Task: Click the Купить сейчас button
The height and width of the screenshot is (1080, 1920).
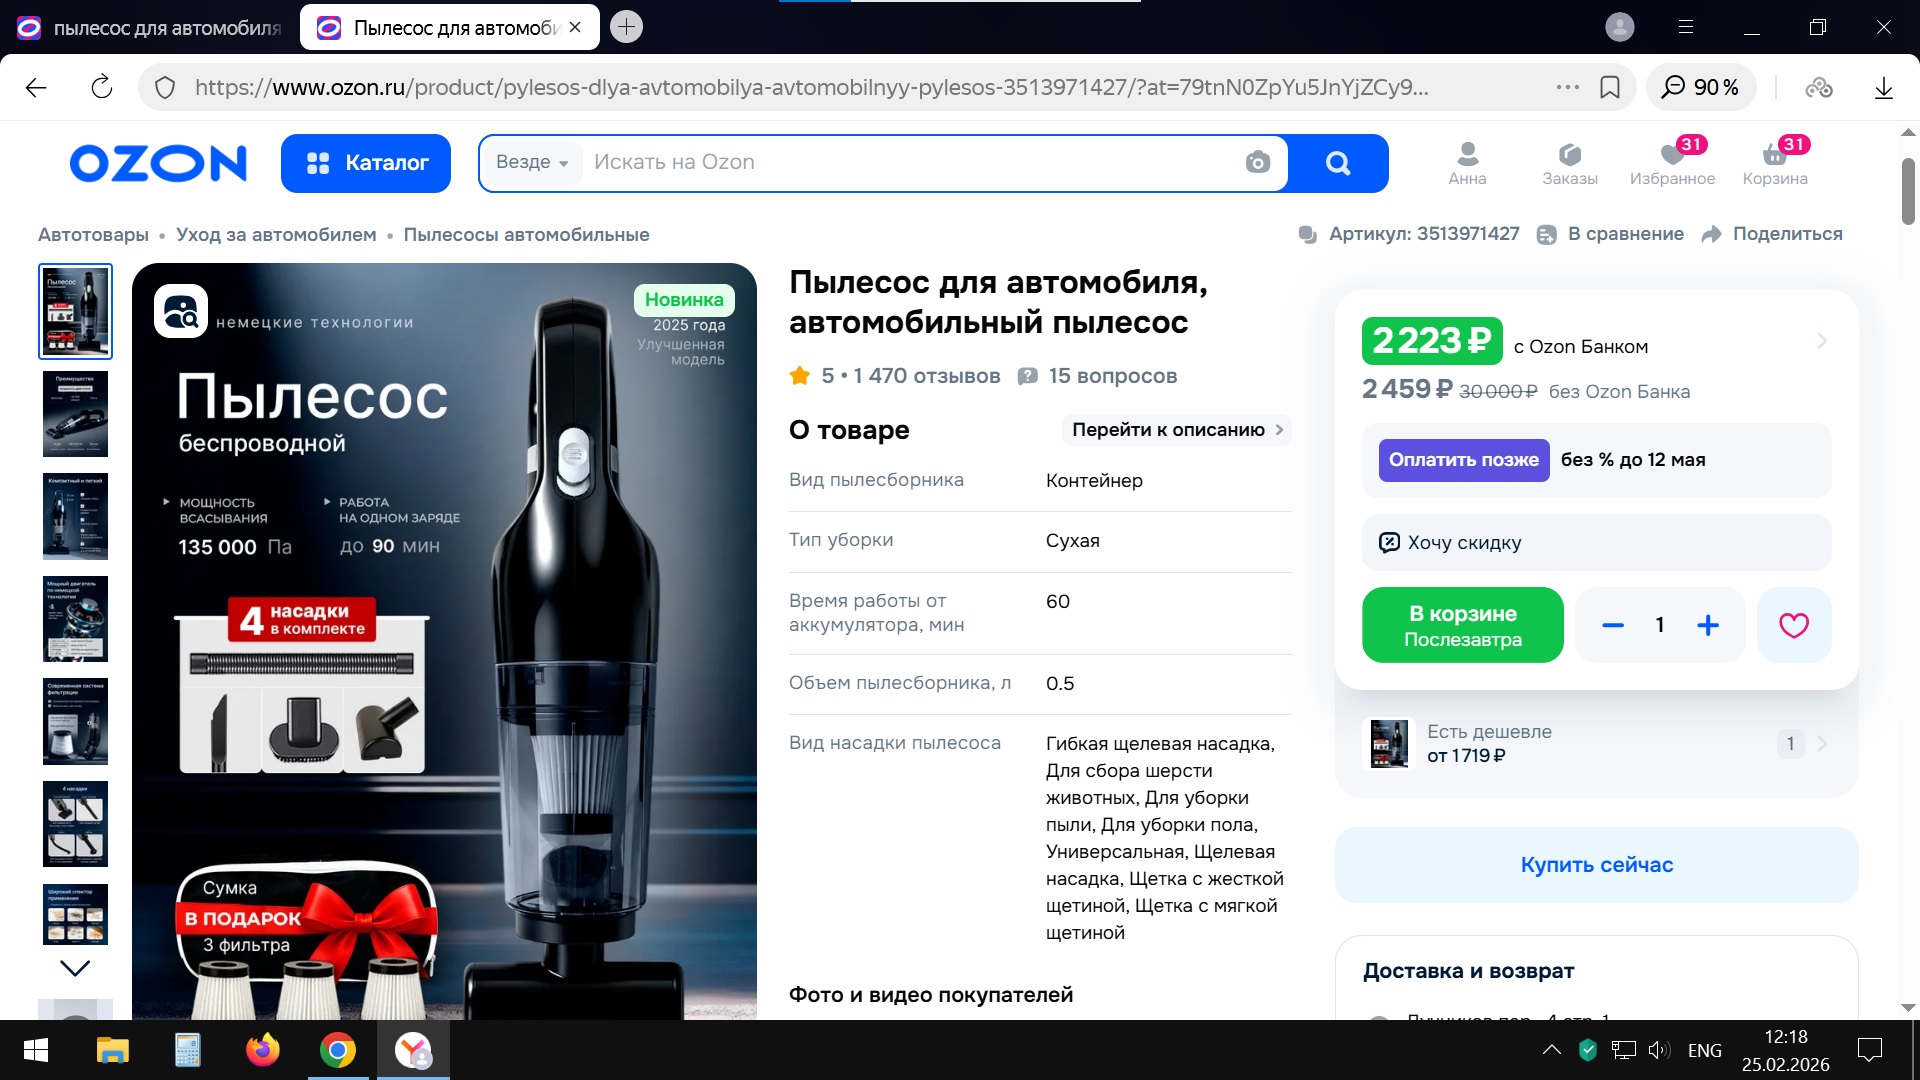Action: click(x=1596, y=864)
